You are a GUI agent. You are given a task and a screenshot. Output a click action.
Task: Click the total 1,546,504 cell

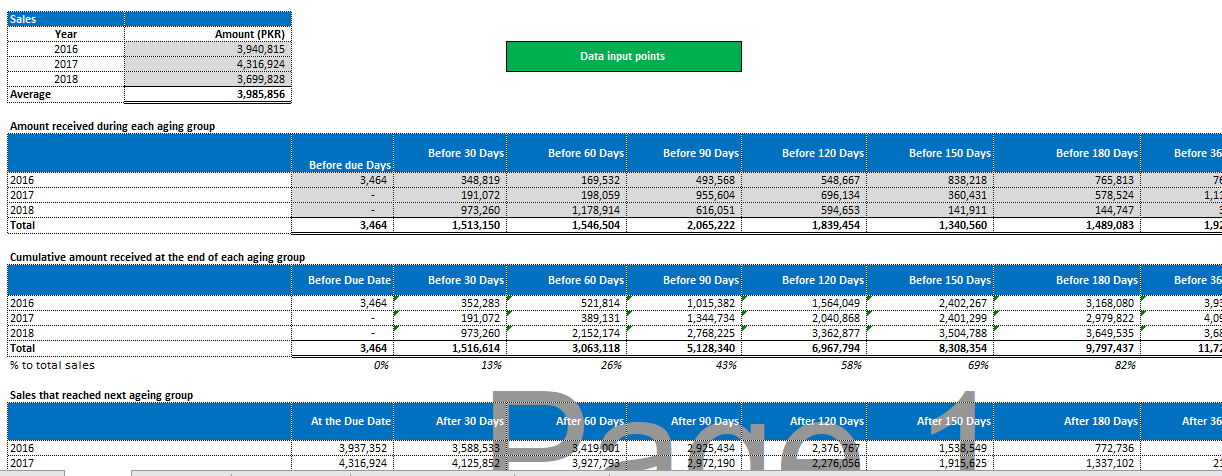(567, 226)
